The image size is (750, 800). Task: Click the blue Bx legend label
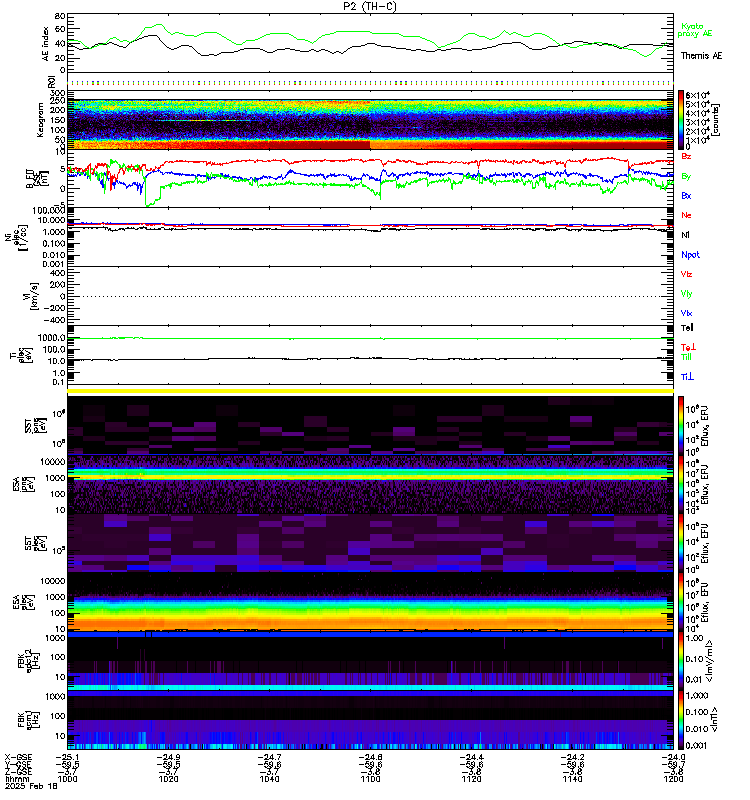pyautogui.click(x=686, y=196)
